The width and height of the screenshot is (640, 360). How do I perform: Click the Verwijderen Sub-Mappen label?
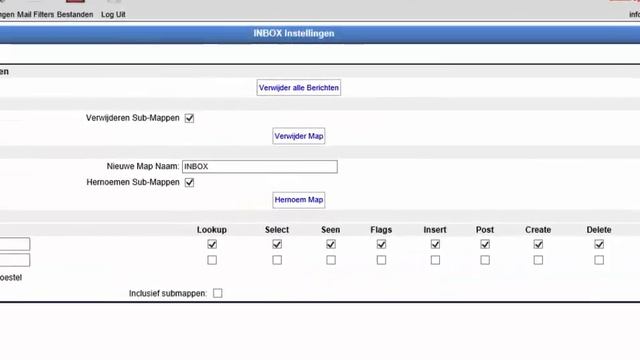[133, 118]
